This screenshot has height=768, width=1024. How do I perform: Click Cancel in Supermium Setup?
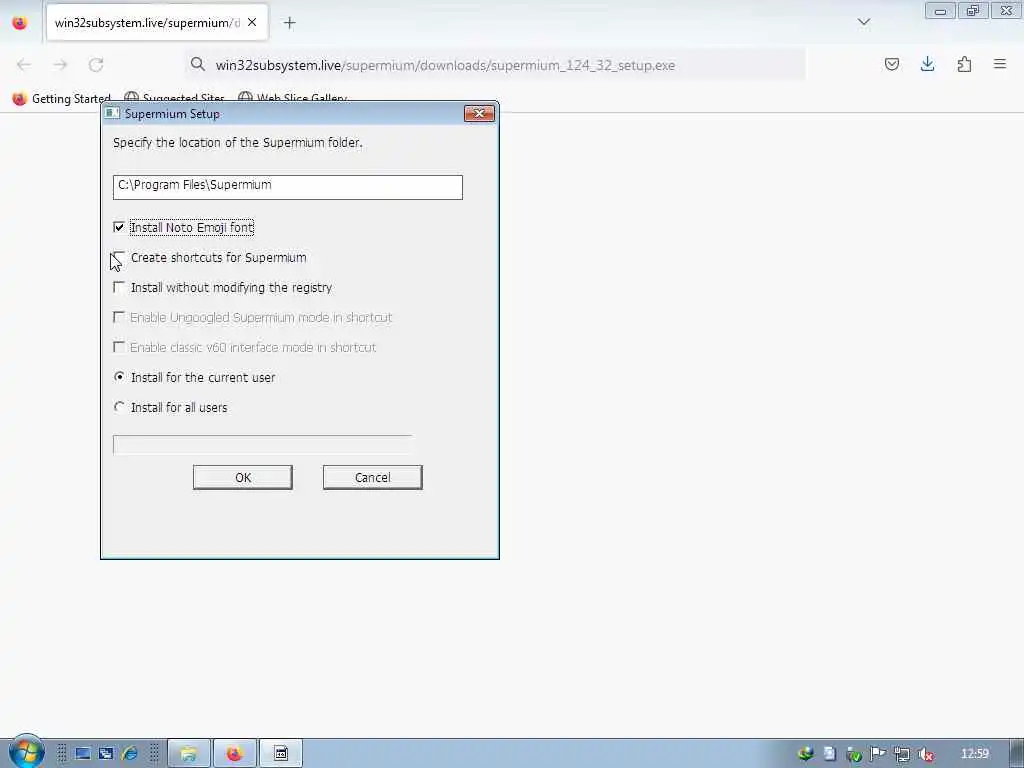373,477
